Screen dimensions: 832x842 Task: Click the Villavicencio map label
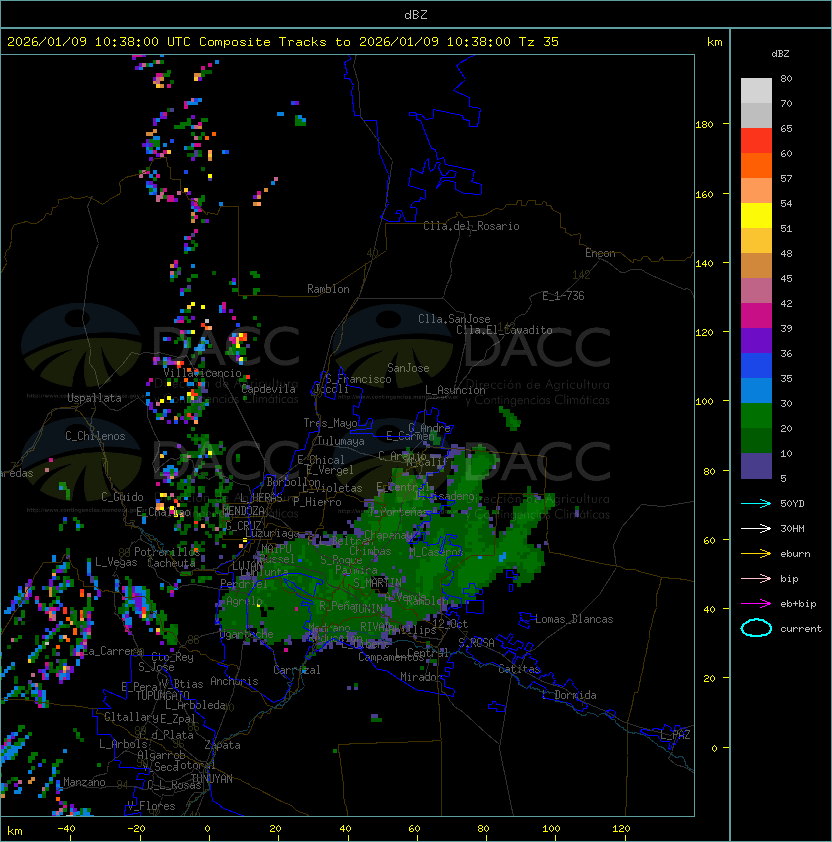coord(202,373)
